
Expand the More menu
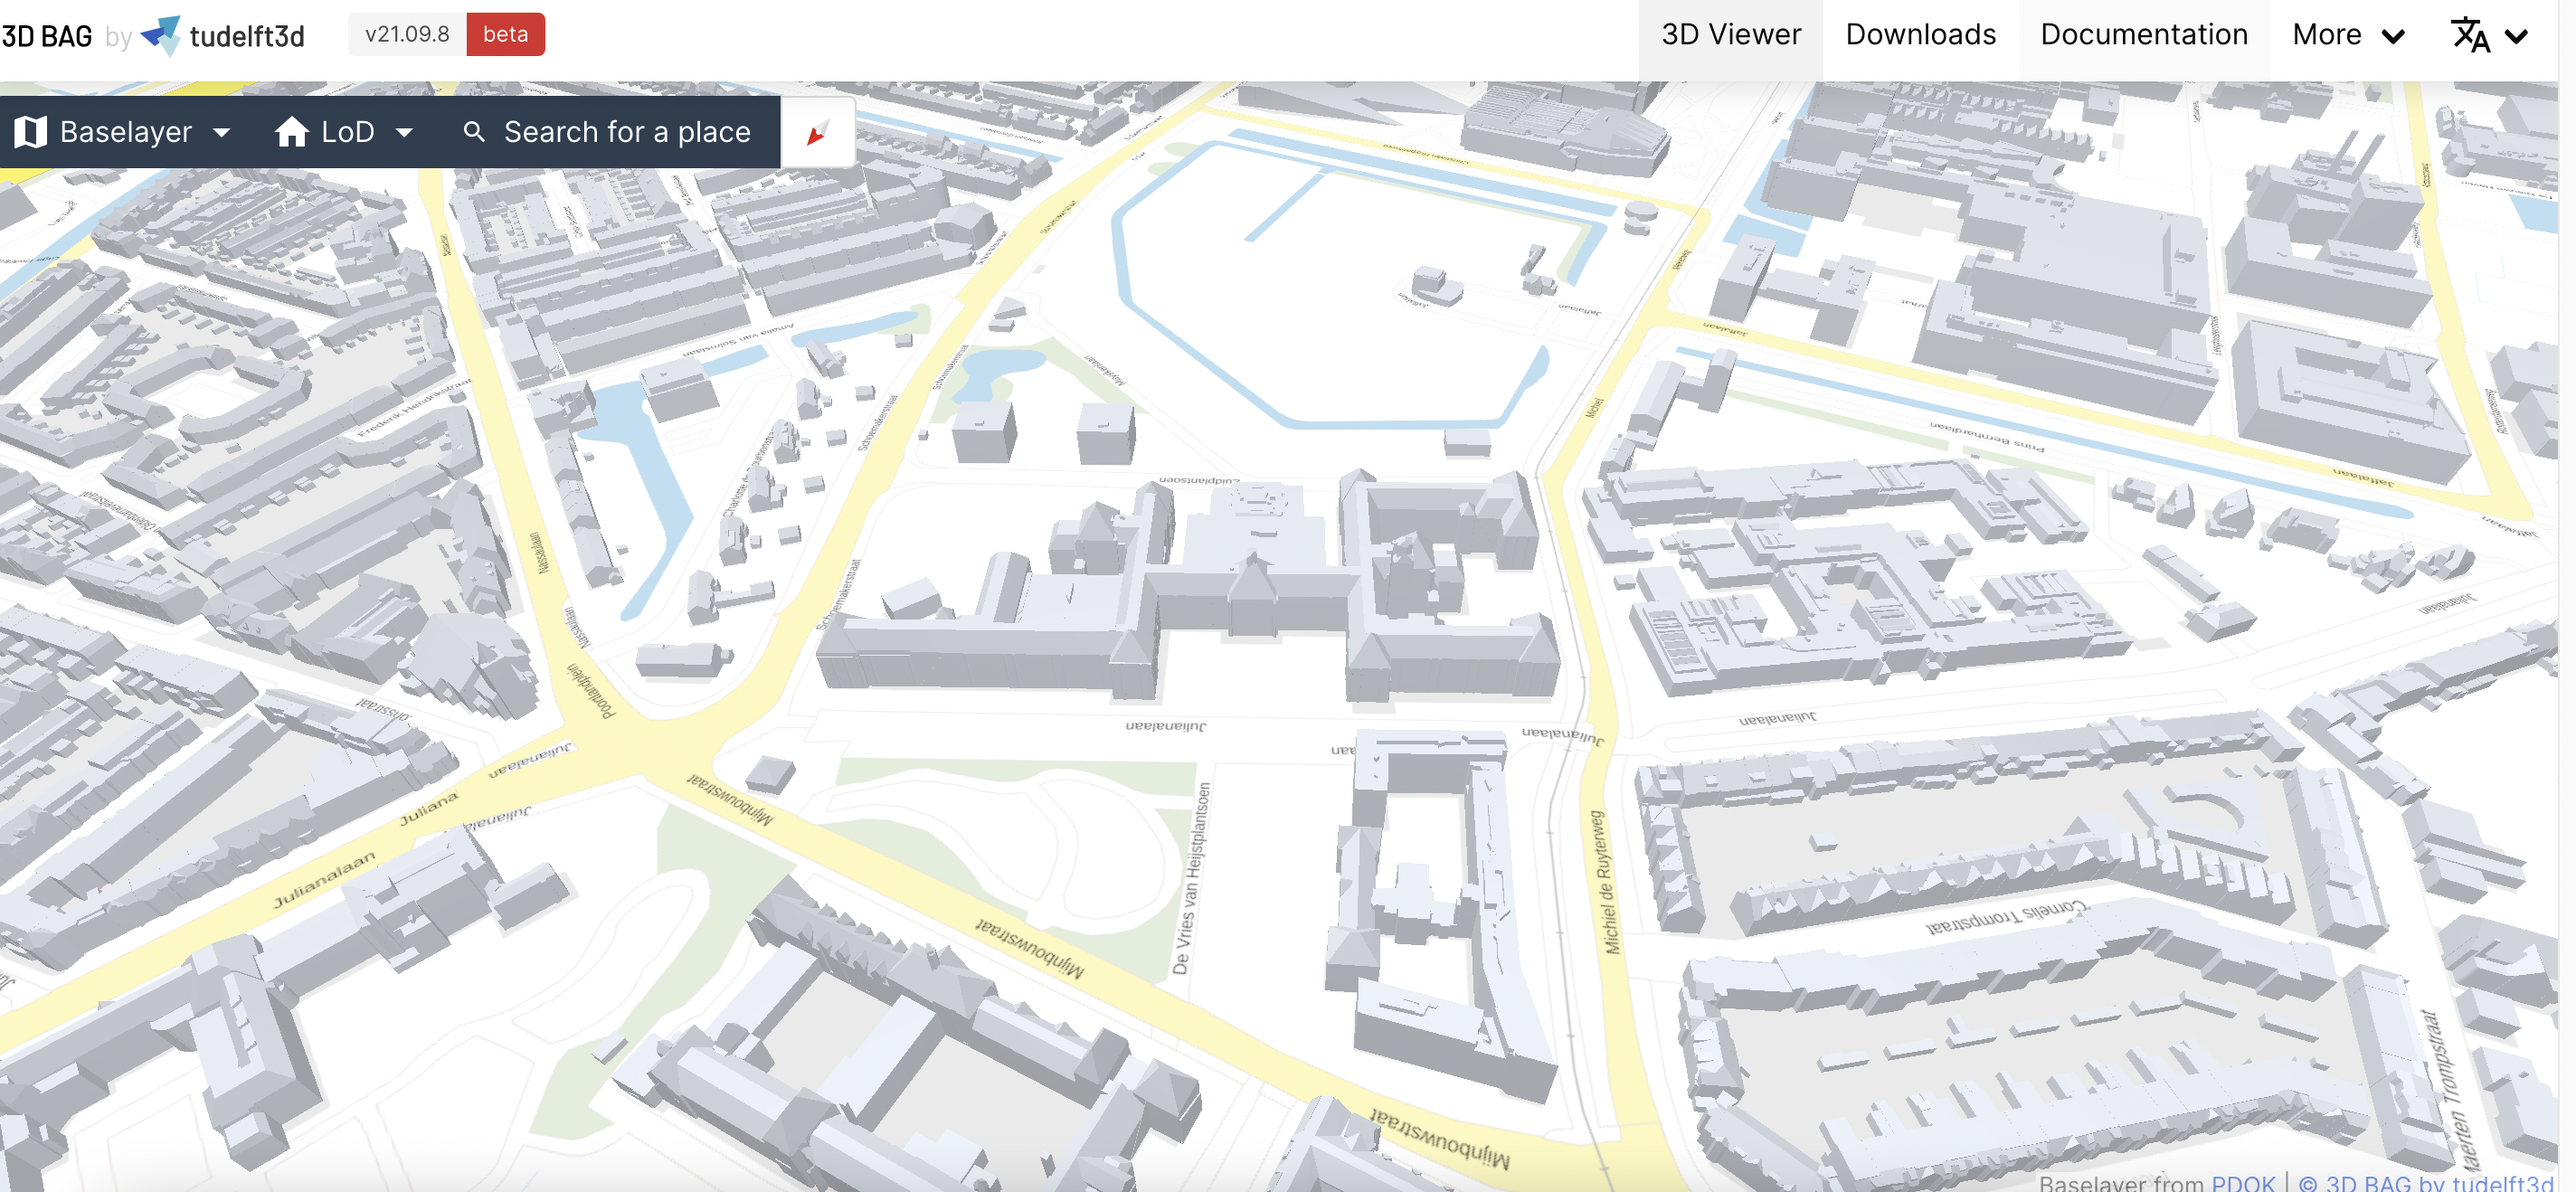coord(2347,35)
